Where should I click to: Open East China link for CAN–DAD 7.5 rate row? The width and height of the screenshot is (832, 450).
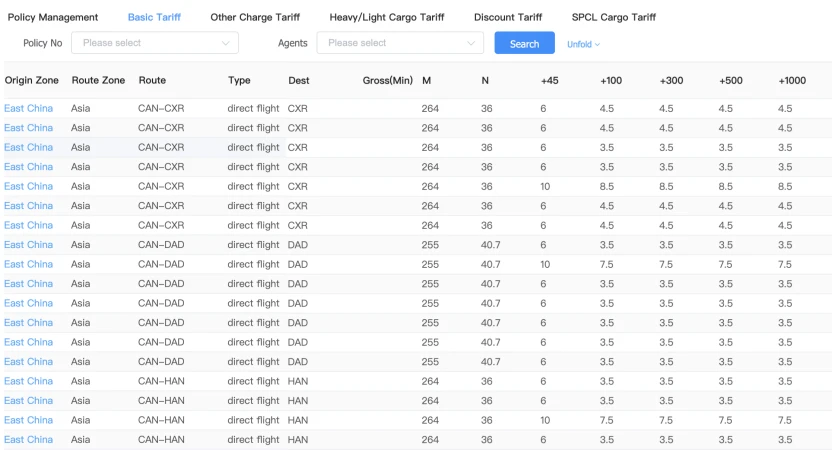29,264
